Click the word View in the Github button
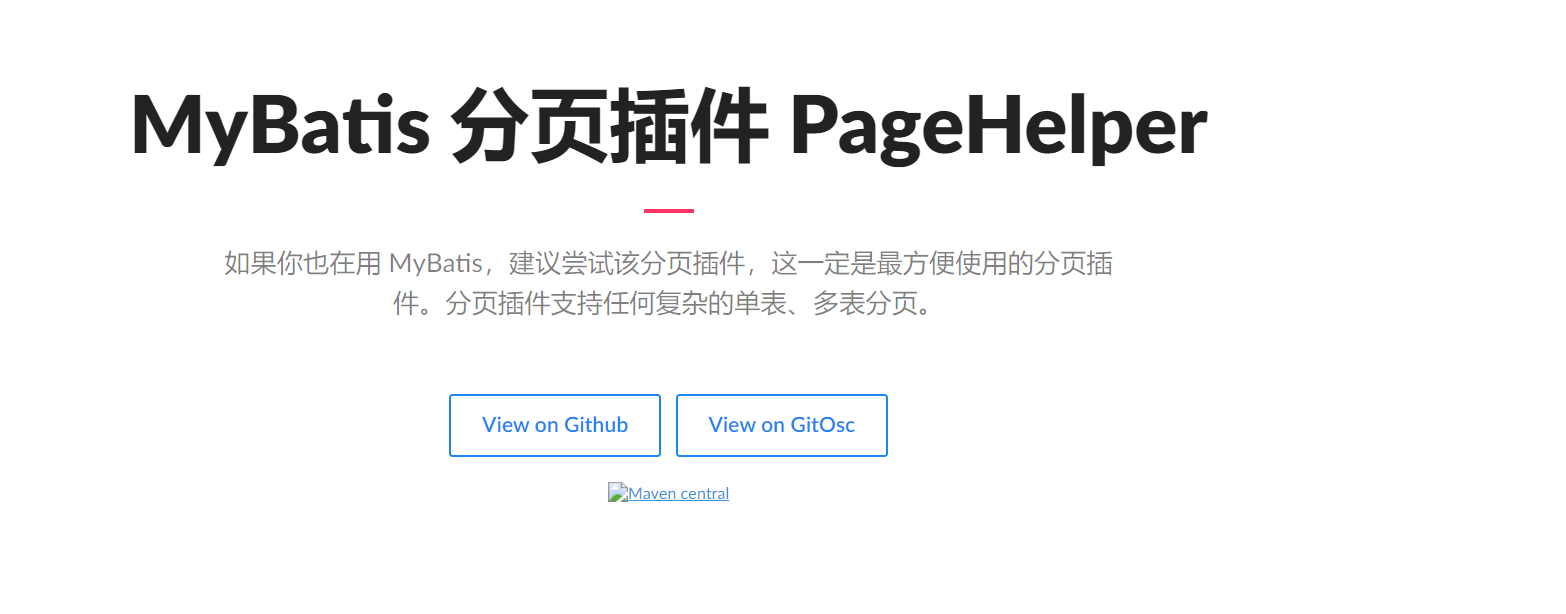This screenshot has height=614, width=1566. 505,425
